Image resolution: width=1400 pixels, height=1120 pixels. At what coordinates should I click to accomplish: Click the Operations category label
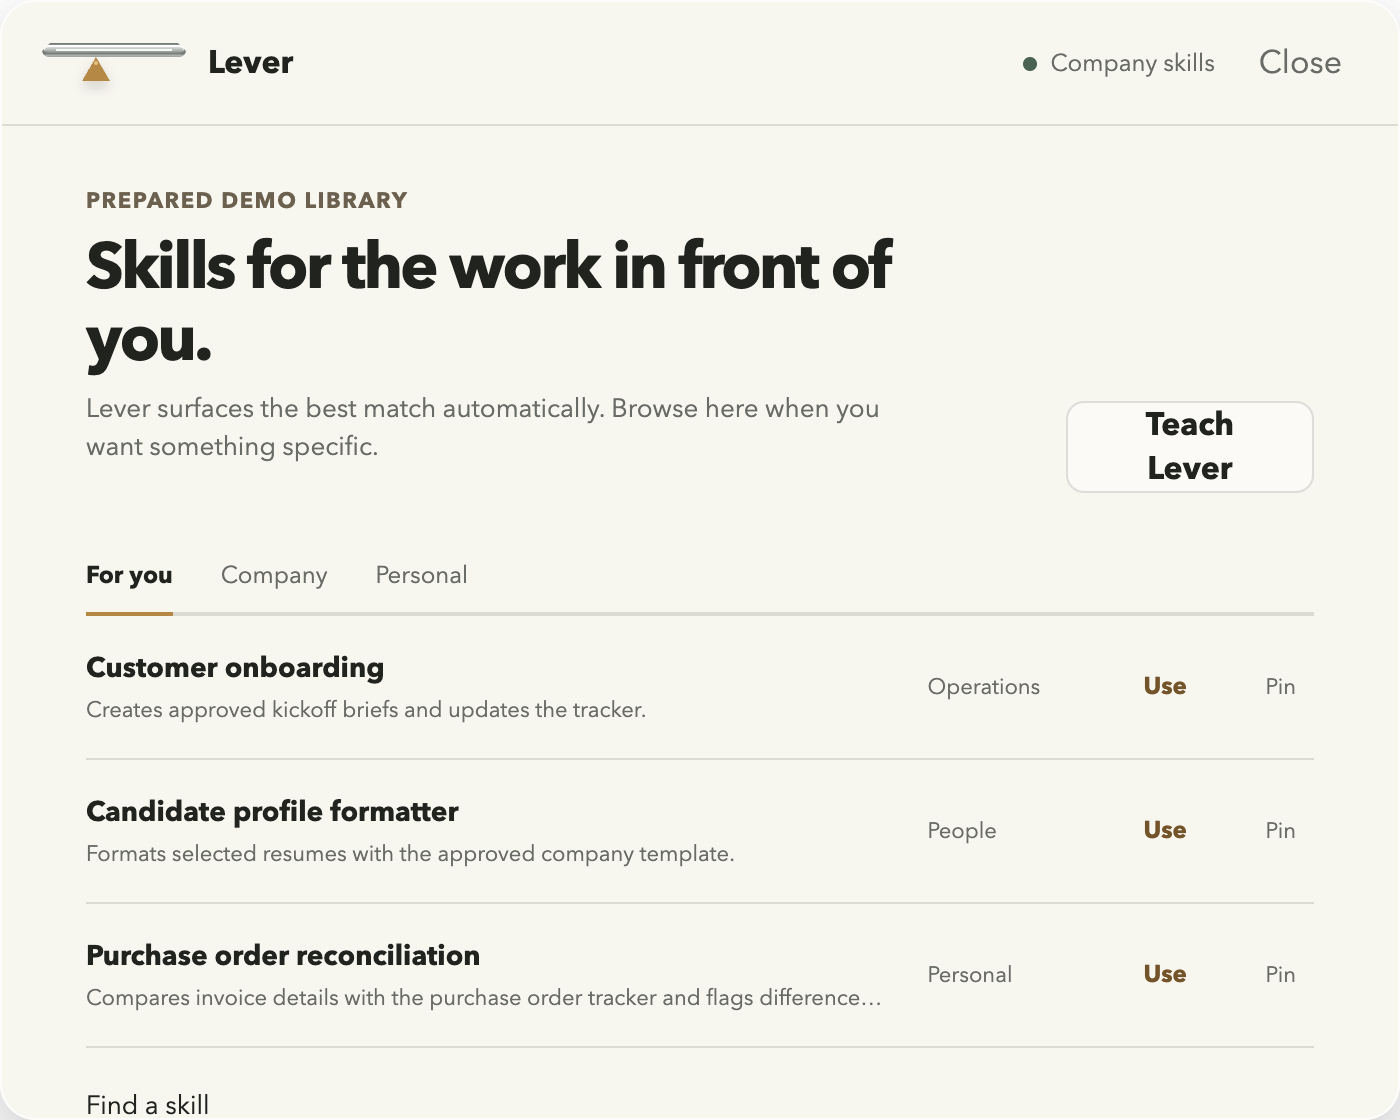(x=984, y=686)
